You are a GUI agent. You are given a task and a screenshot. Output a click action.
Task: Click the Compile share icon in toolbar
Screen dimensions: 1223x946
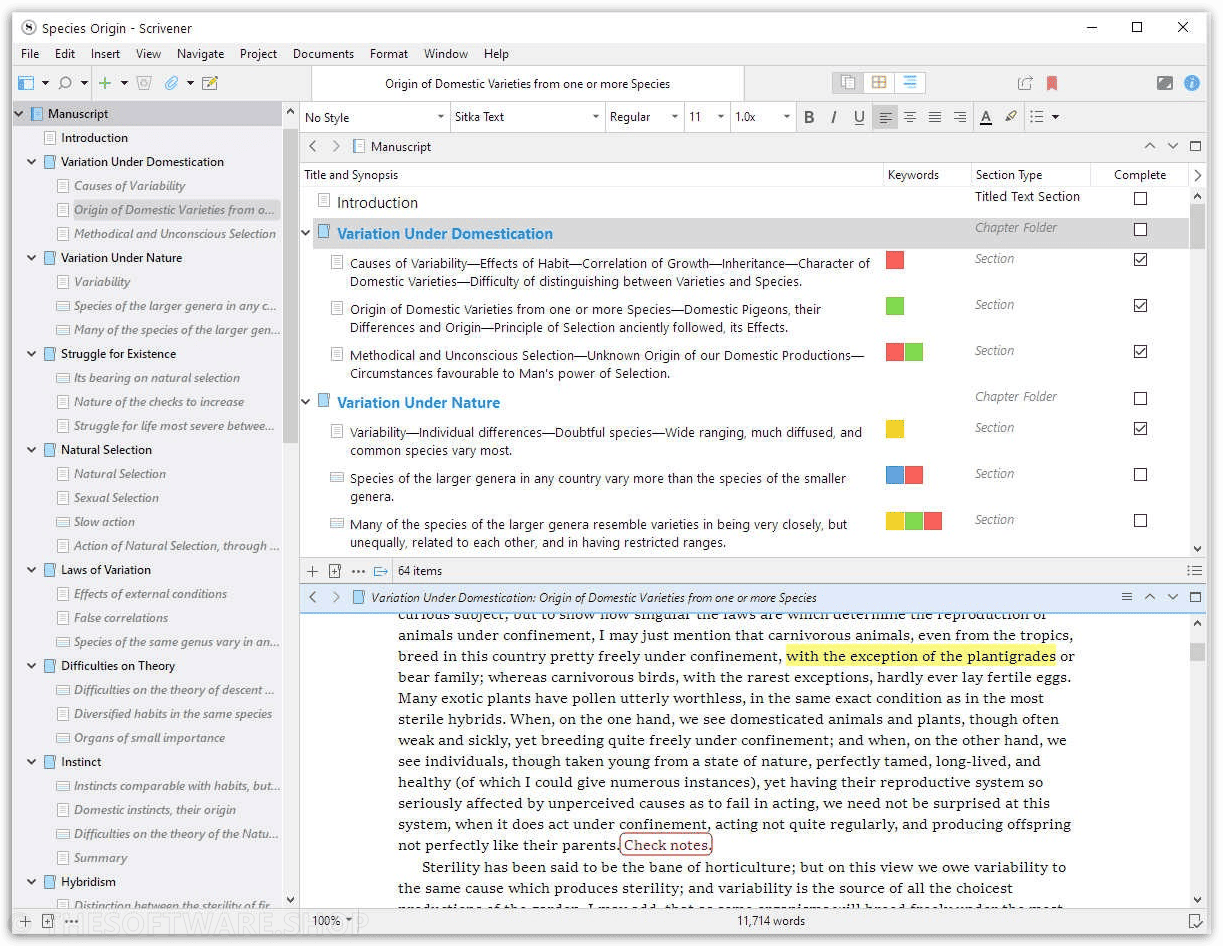click(x=1025, y=84)
